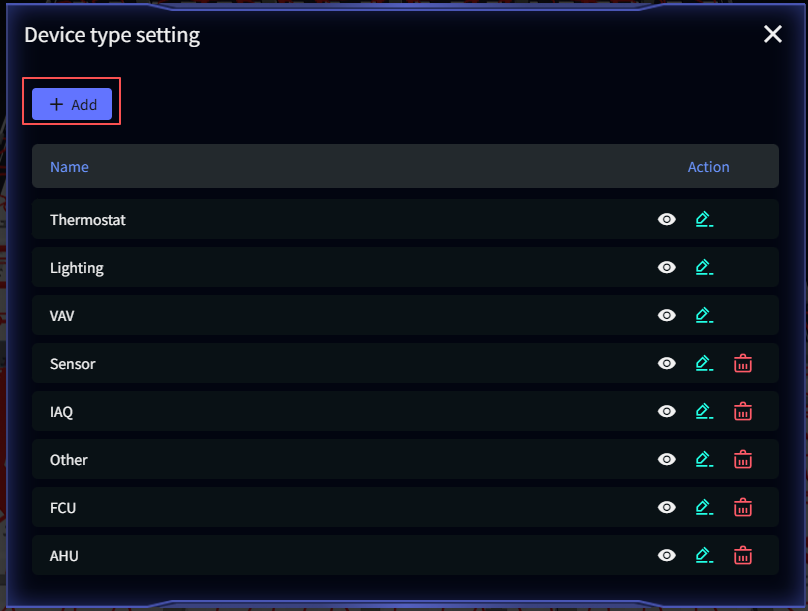Viewport: 808px width, 611px height.
Task: Delete the Sensor device type
Action: [x=743, y=364]
